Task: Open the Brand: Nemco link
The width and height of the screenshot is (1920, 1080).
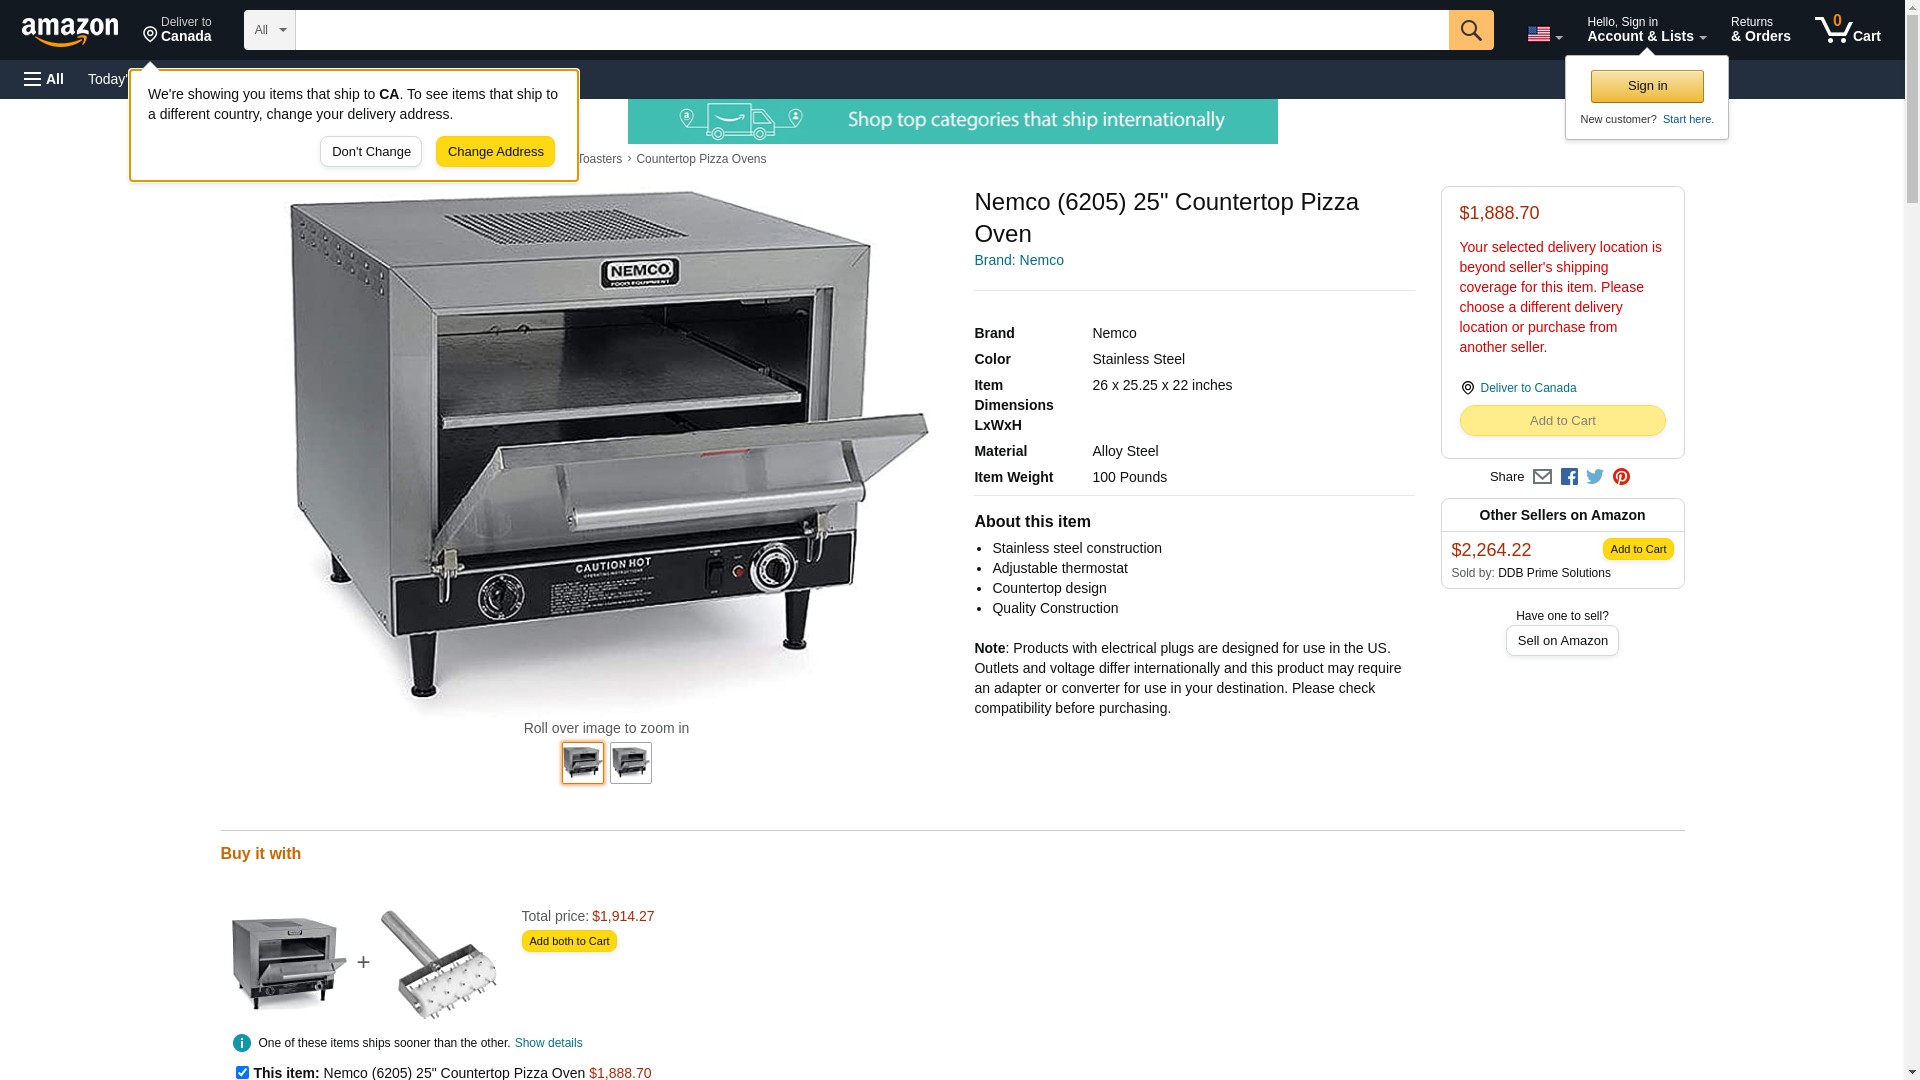Action: (1018, 260)
